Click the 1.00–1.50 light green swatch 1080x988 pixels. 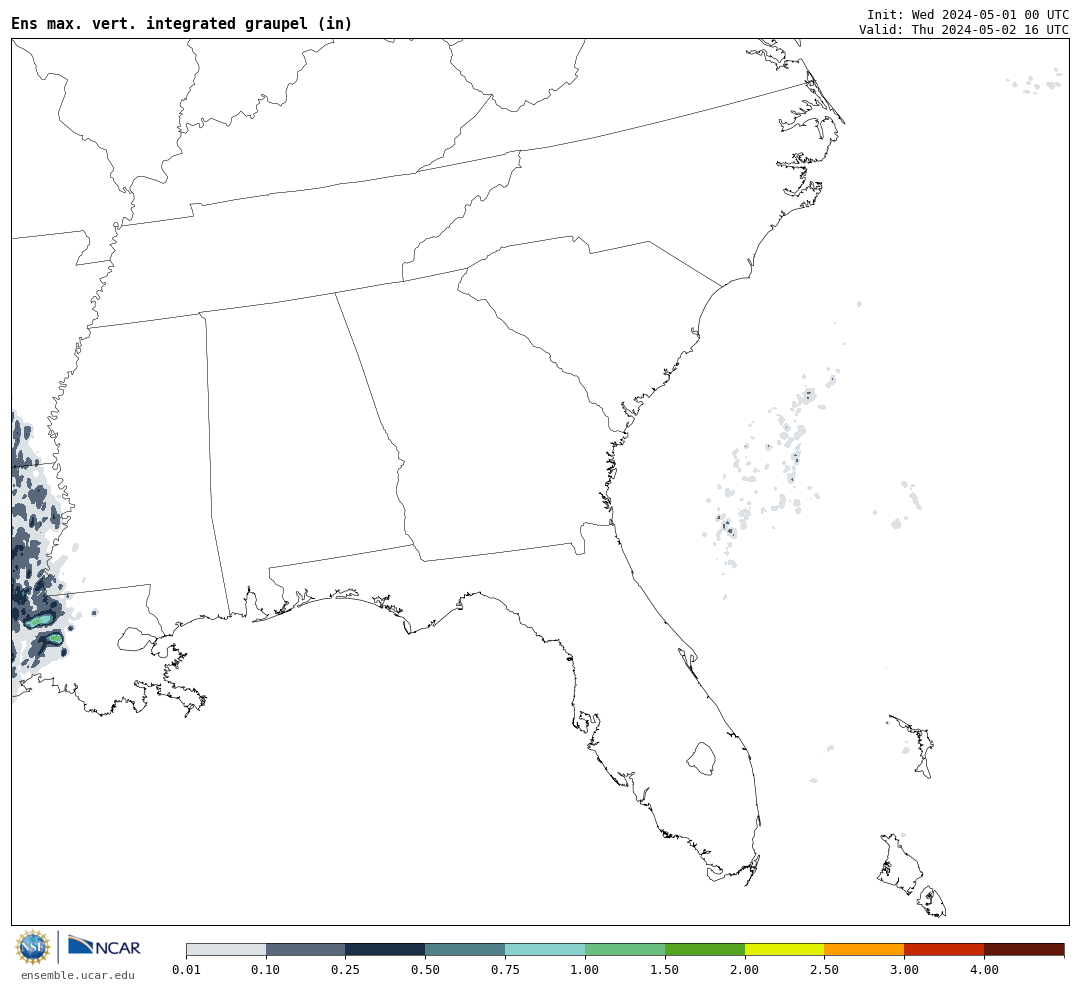625,950
